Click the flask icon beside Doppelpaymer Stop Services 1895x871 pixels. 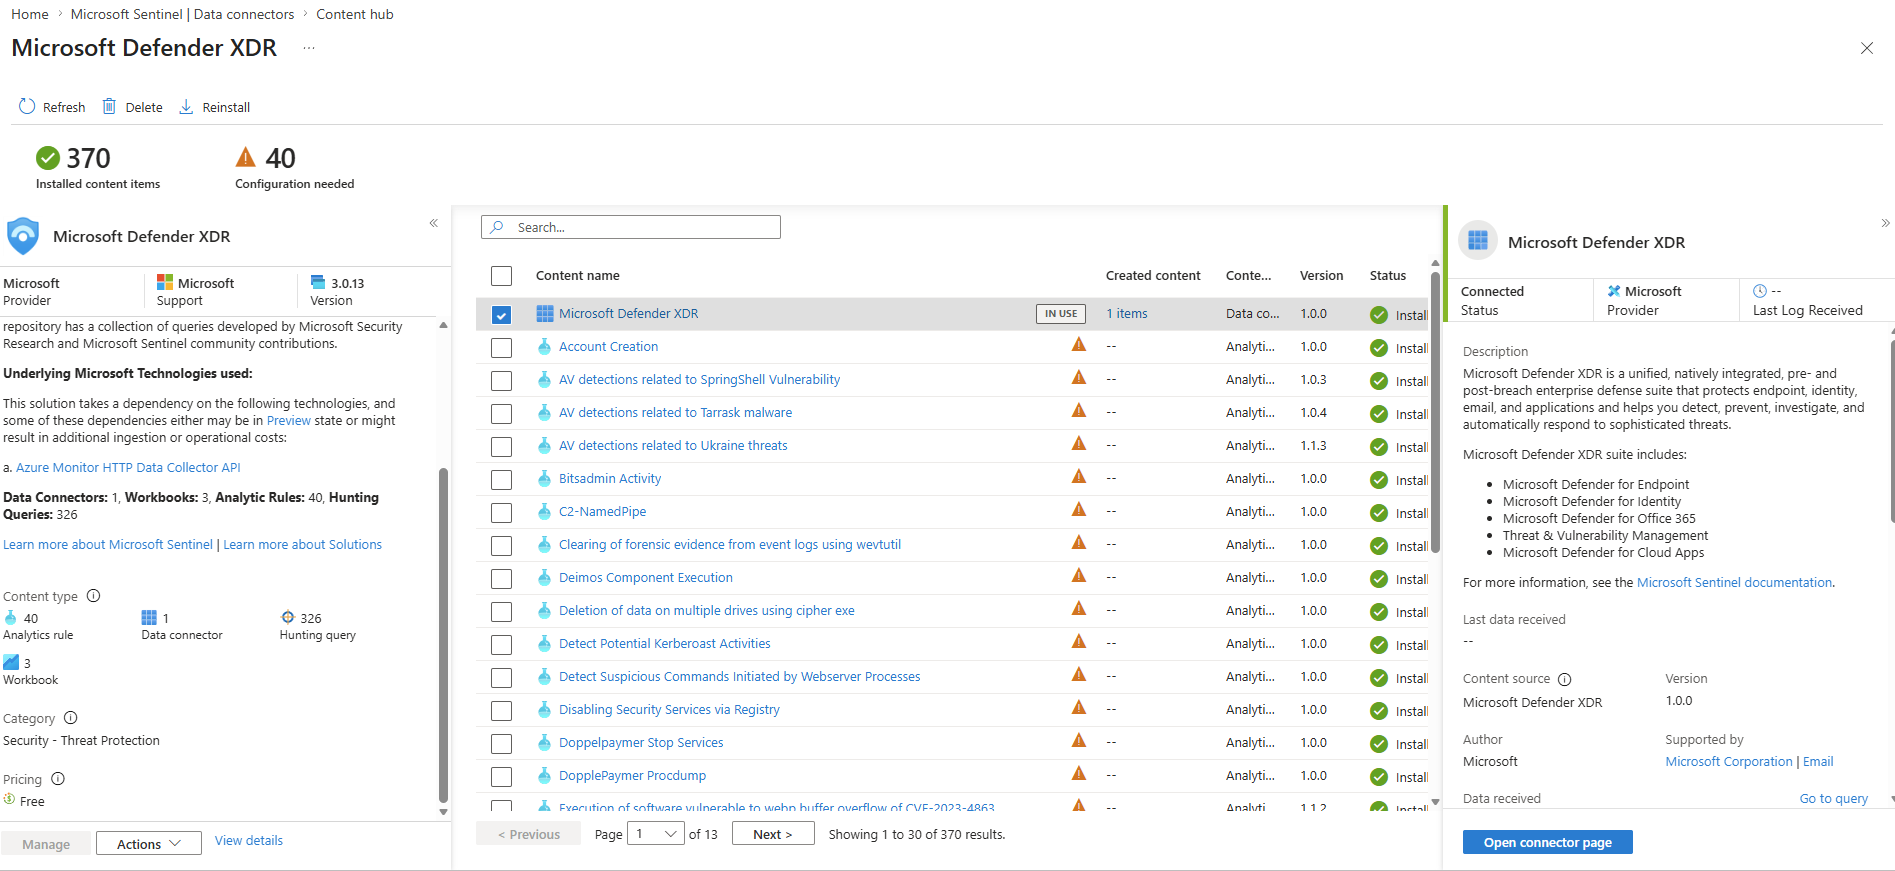point(544,743)
